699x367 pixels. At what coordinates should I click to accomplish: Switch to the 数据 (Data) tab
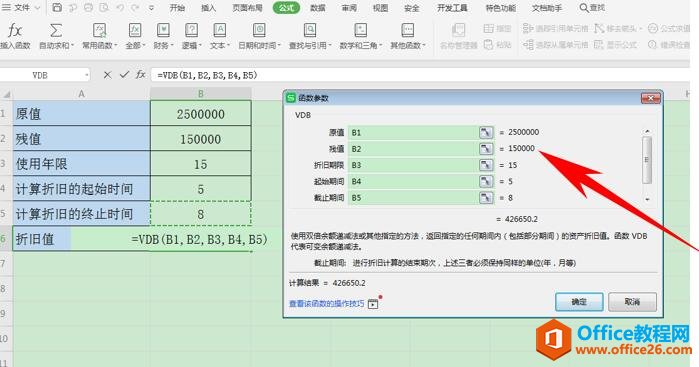tap(318, 8)
